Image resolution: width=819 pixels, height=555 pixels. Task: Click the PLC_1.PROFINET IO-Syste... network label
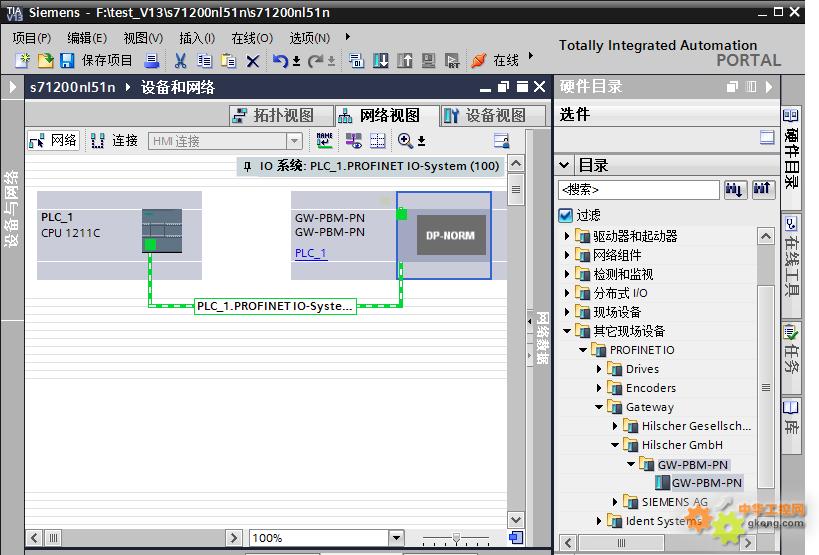click(x=275, y=306)
